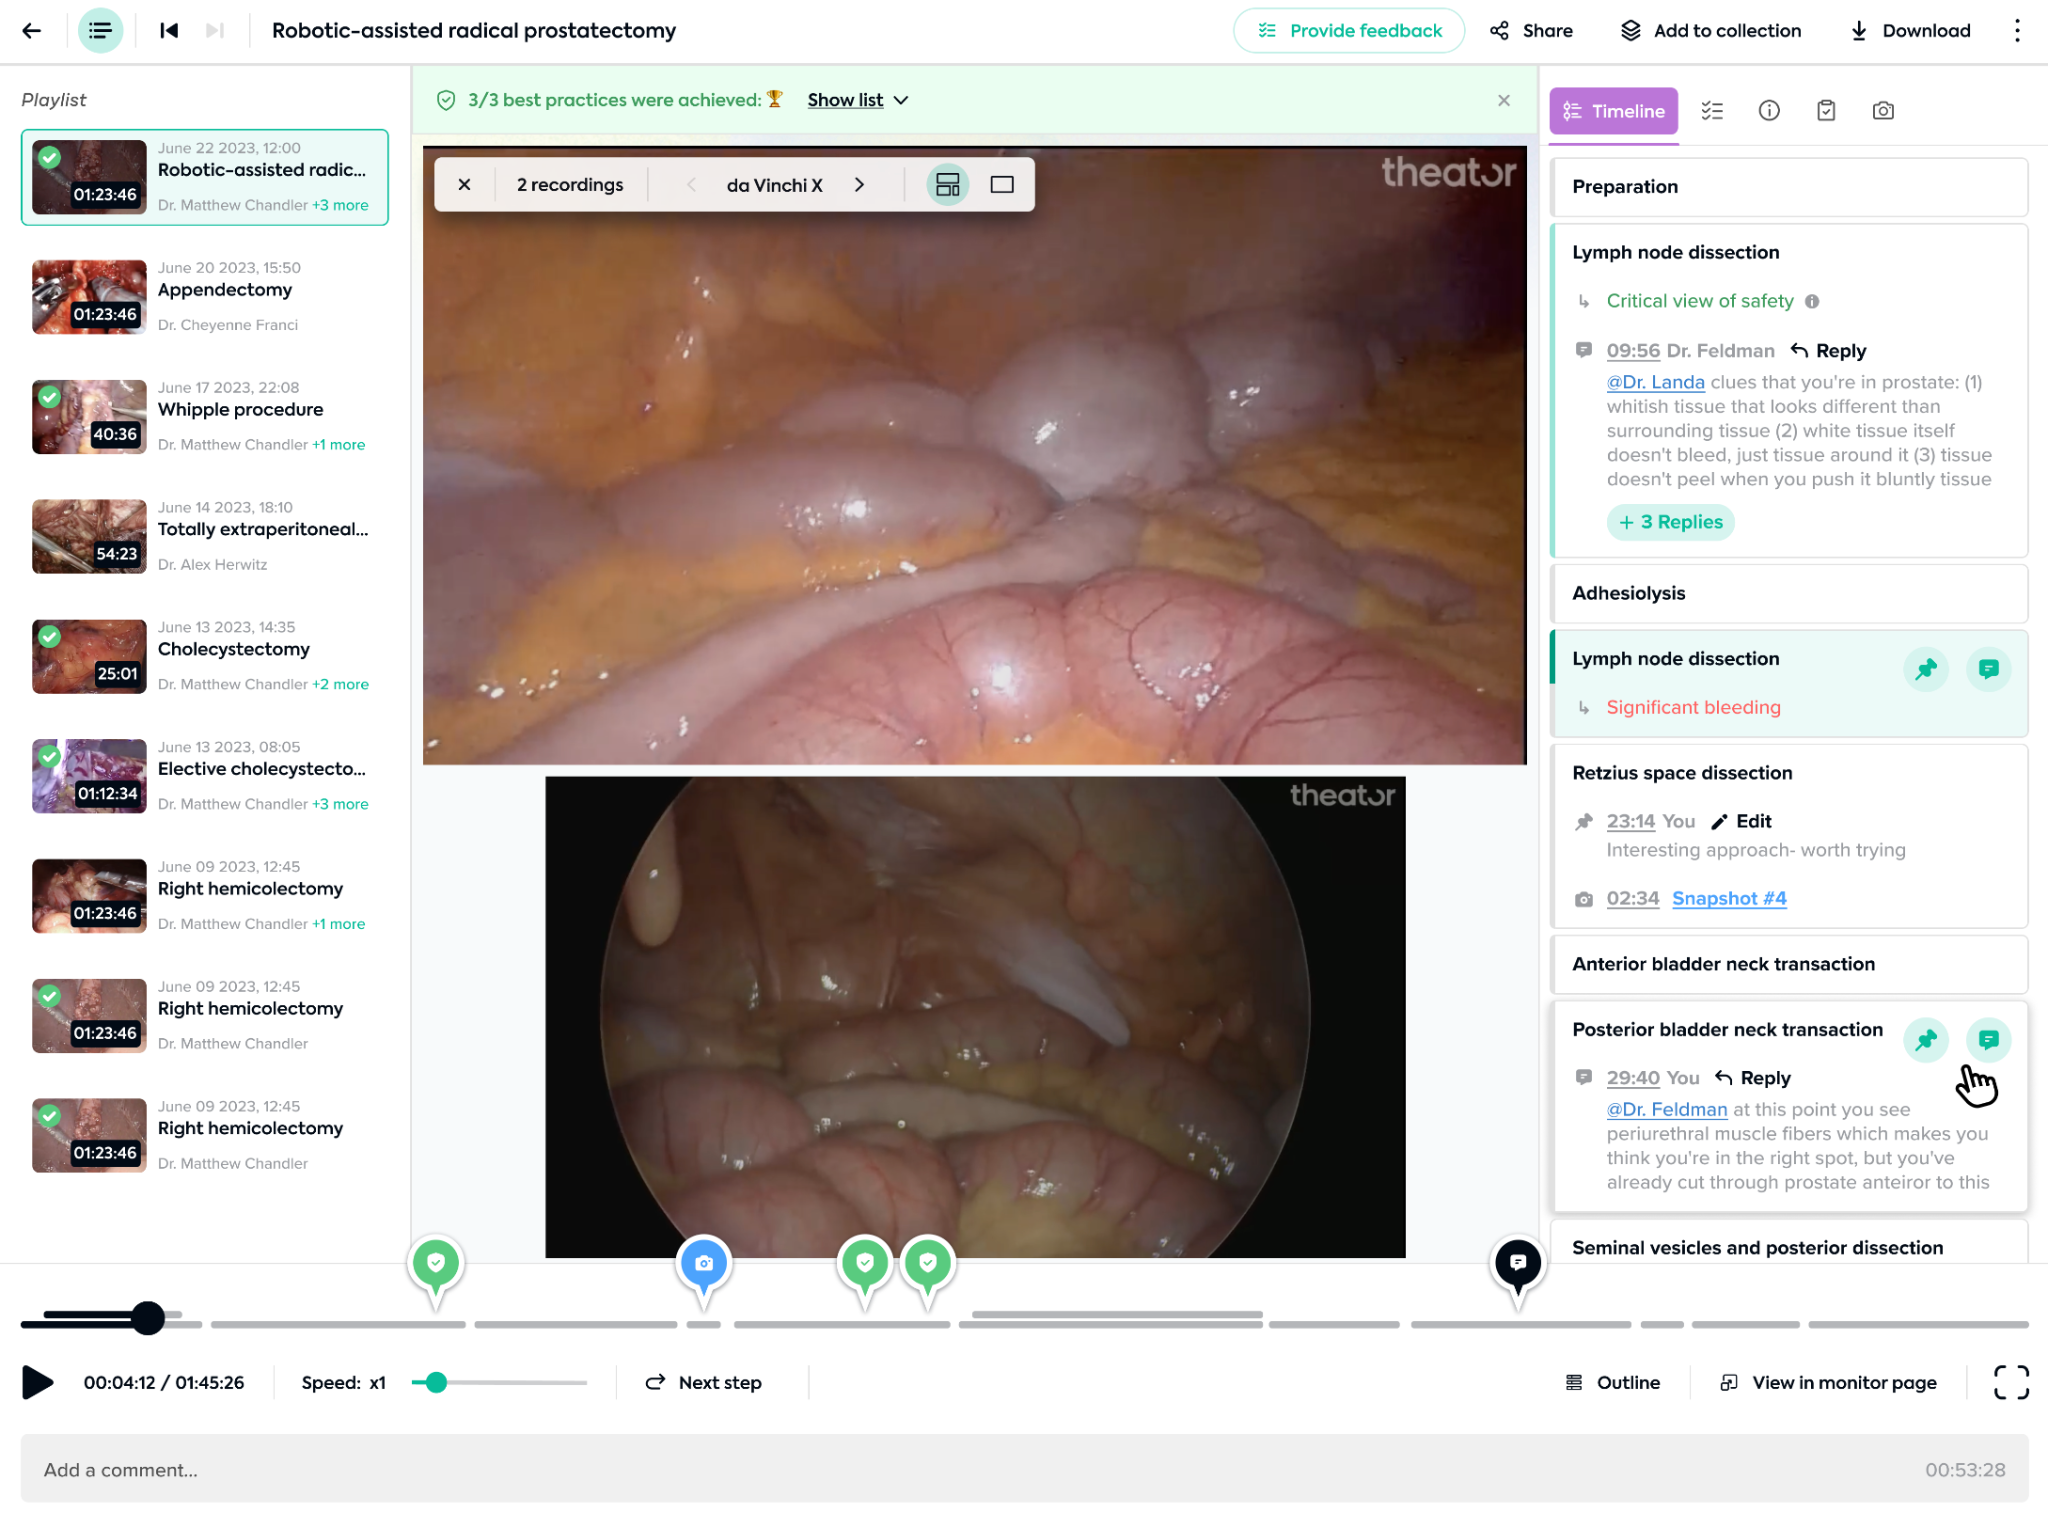Open the Outline view

(1612, 1383)
